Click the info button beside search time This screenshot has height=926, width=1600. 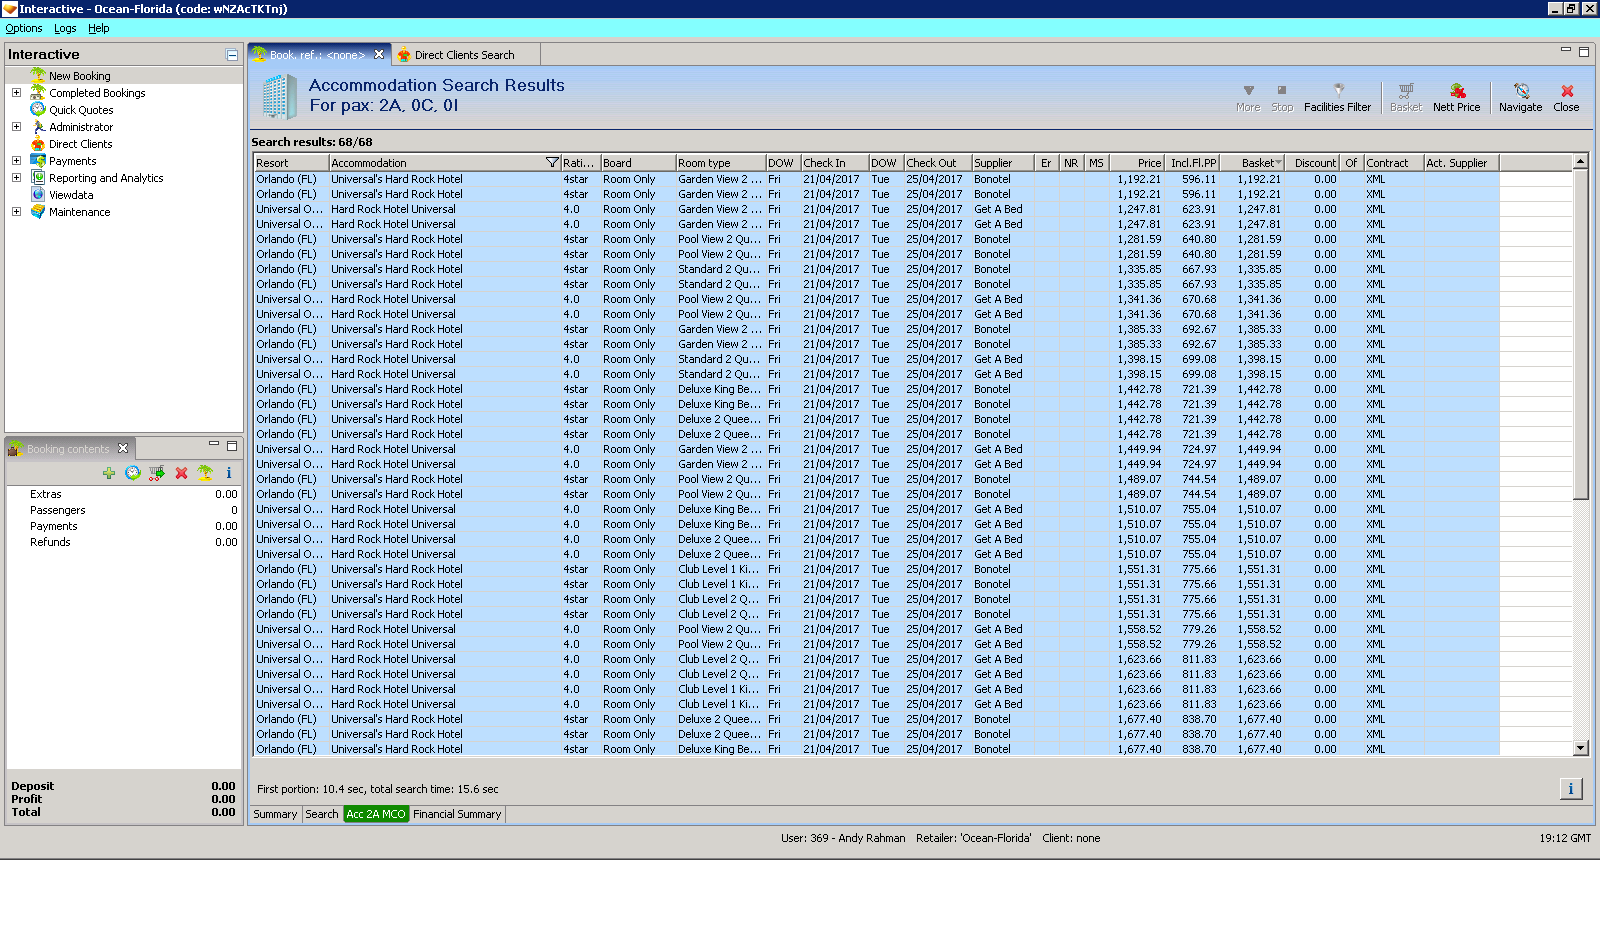click(1571, 789)
